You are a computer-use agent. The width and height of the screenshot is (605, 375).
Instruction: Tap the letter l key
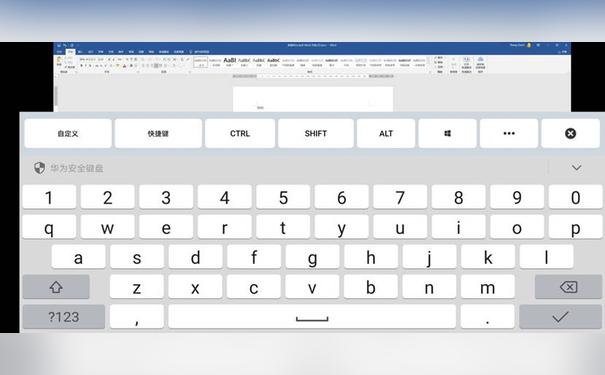click(546, 257)
